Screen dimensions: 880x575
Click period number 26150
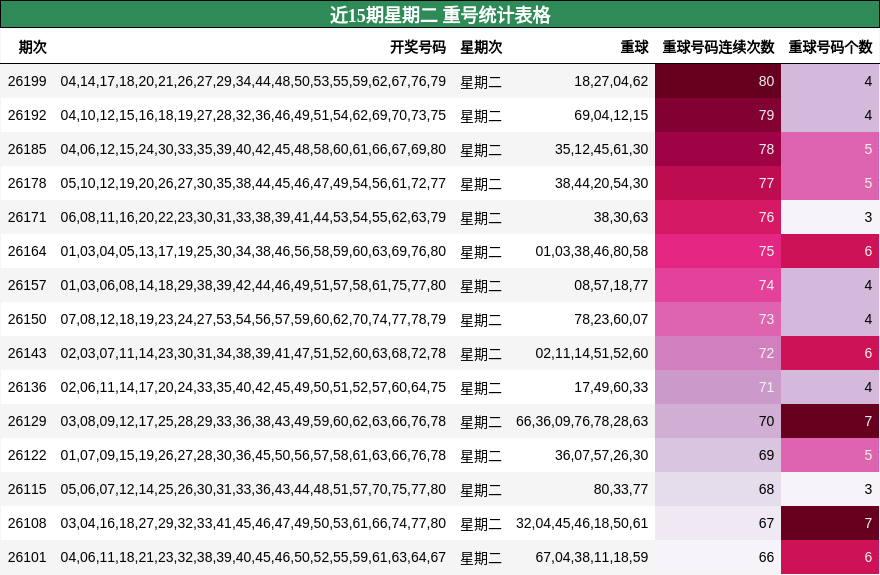pos(27,319)
